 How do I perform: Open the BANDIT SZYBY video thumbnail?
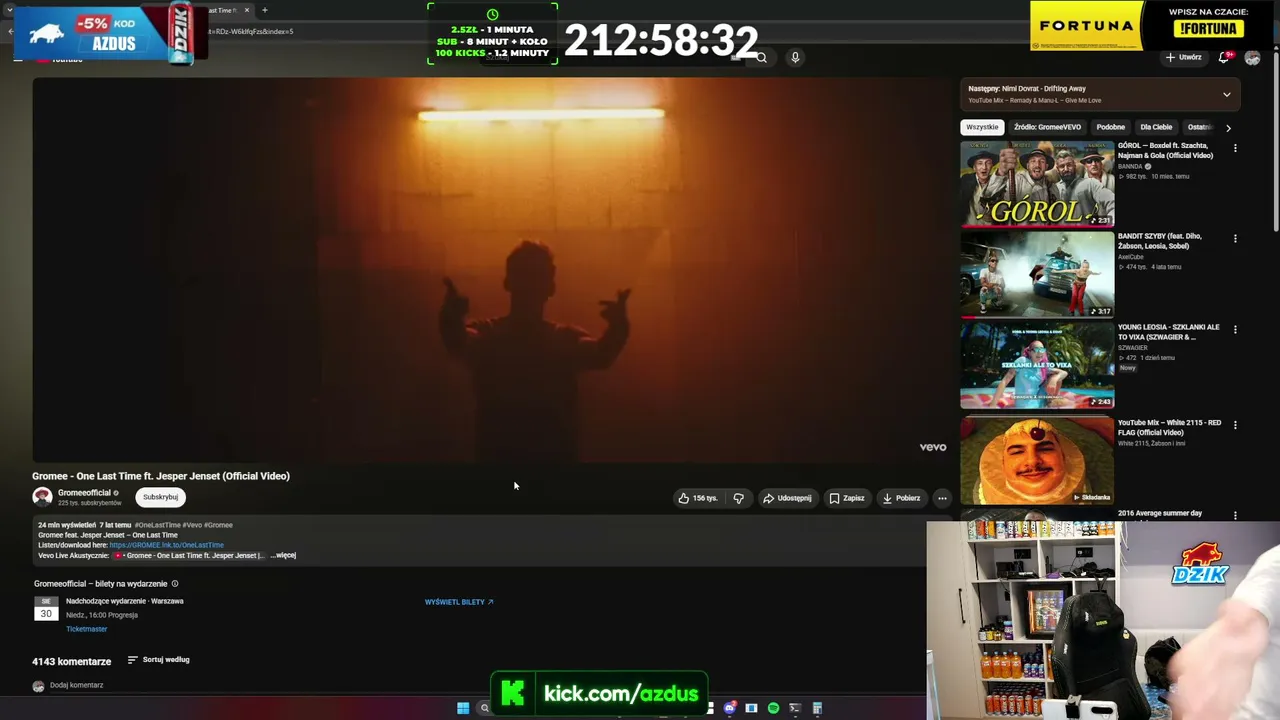1037,275
